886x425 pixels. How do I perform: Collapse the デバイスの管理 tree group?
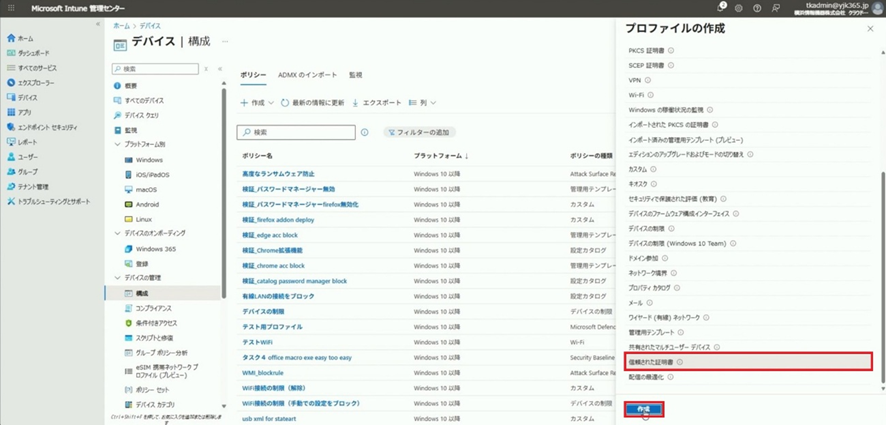click(x=117, y=277)
